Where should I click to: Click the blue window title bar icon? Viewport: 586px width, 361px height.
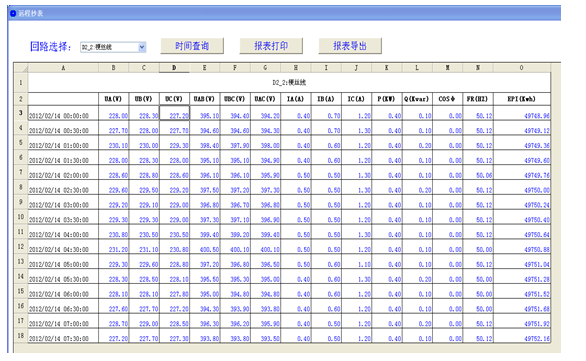13,13
